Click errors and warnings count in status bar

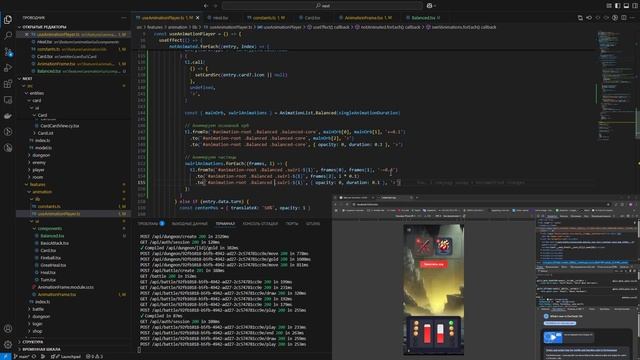point(94,356)
